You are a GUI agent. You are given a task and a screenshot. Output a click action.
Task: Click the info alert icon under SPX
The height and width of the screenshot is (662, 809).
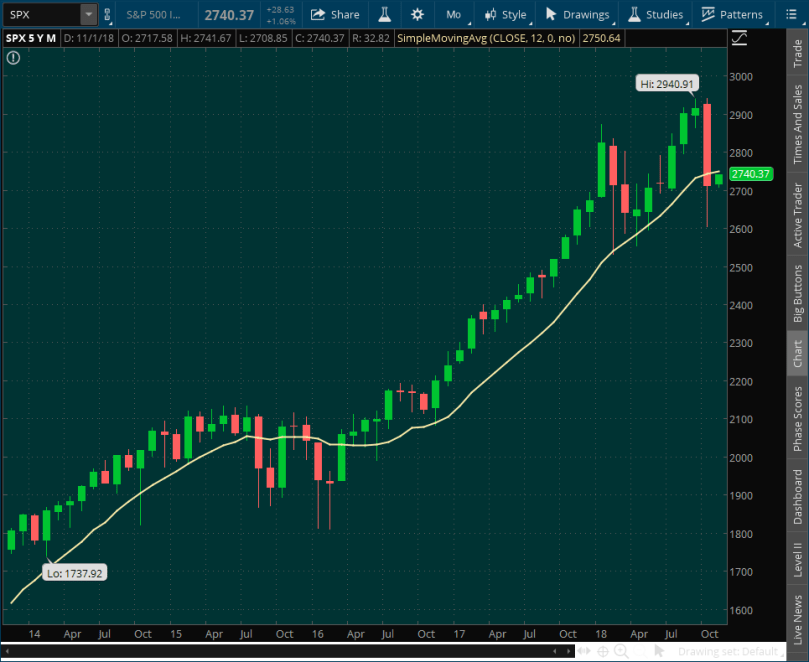(x=13, y=58)
